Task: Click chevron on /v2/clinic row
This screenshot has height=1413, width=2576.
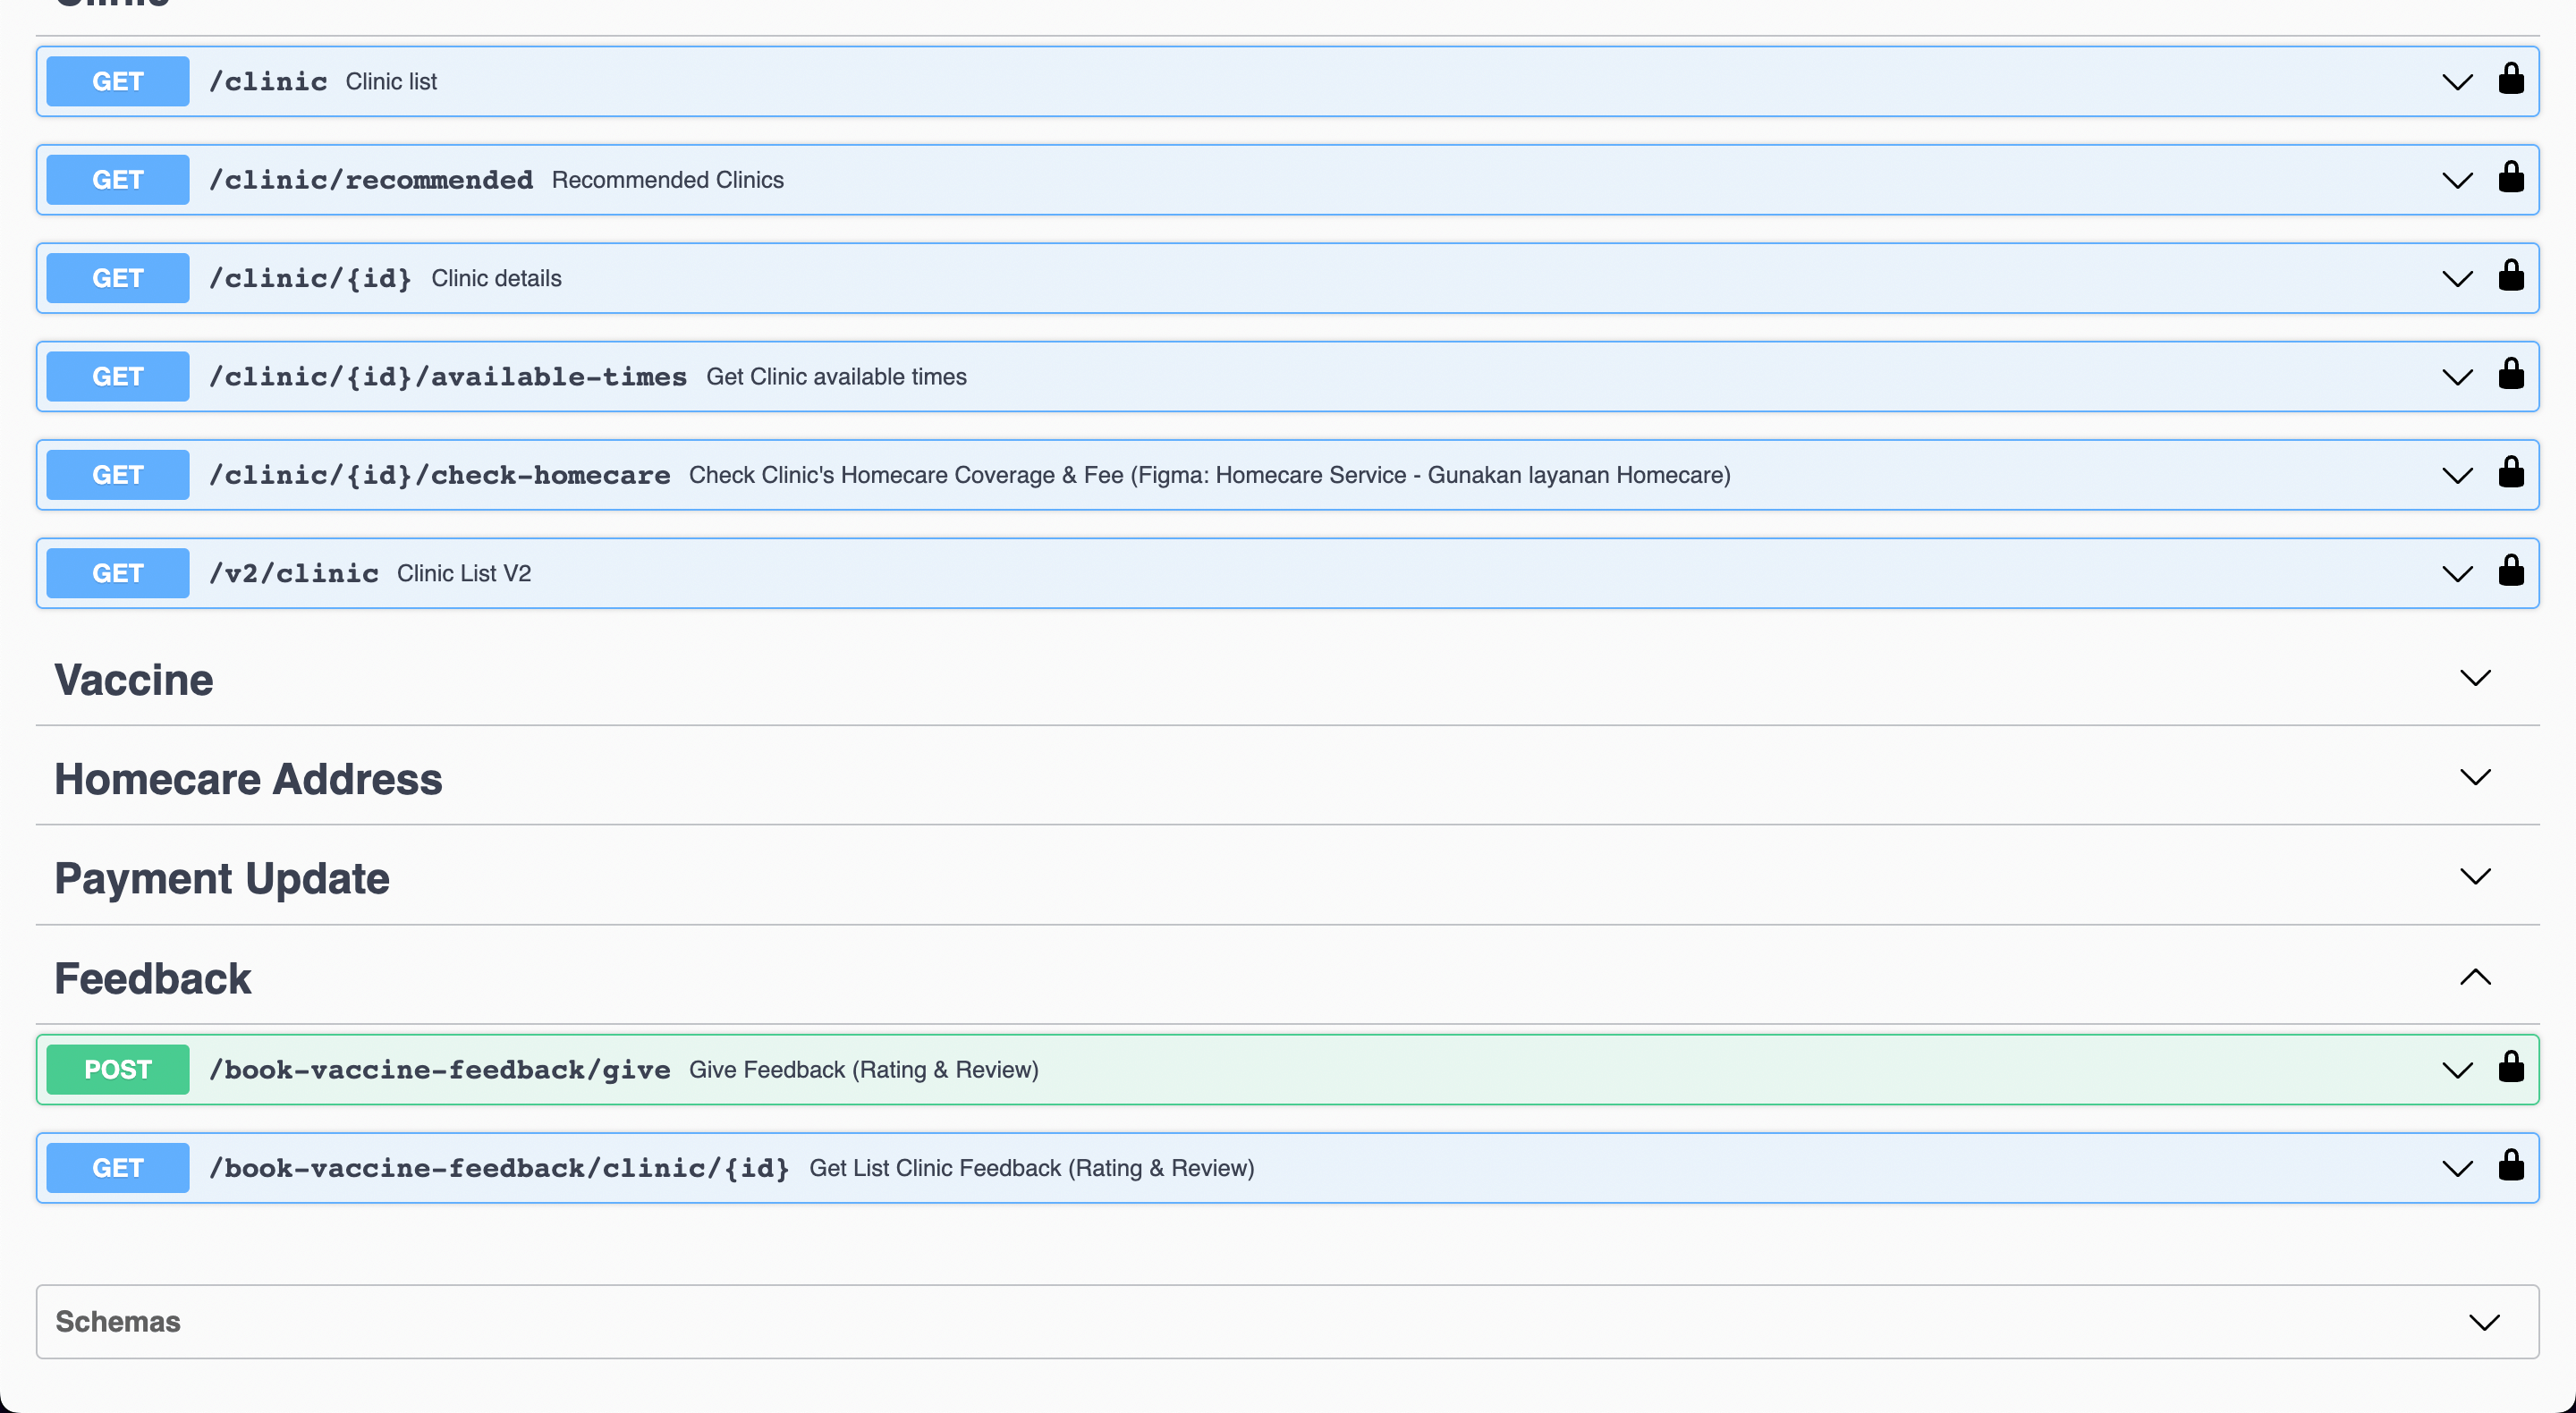Action: pyautogui.click(x=2456, y=574)
